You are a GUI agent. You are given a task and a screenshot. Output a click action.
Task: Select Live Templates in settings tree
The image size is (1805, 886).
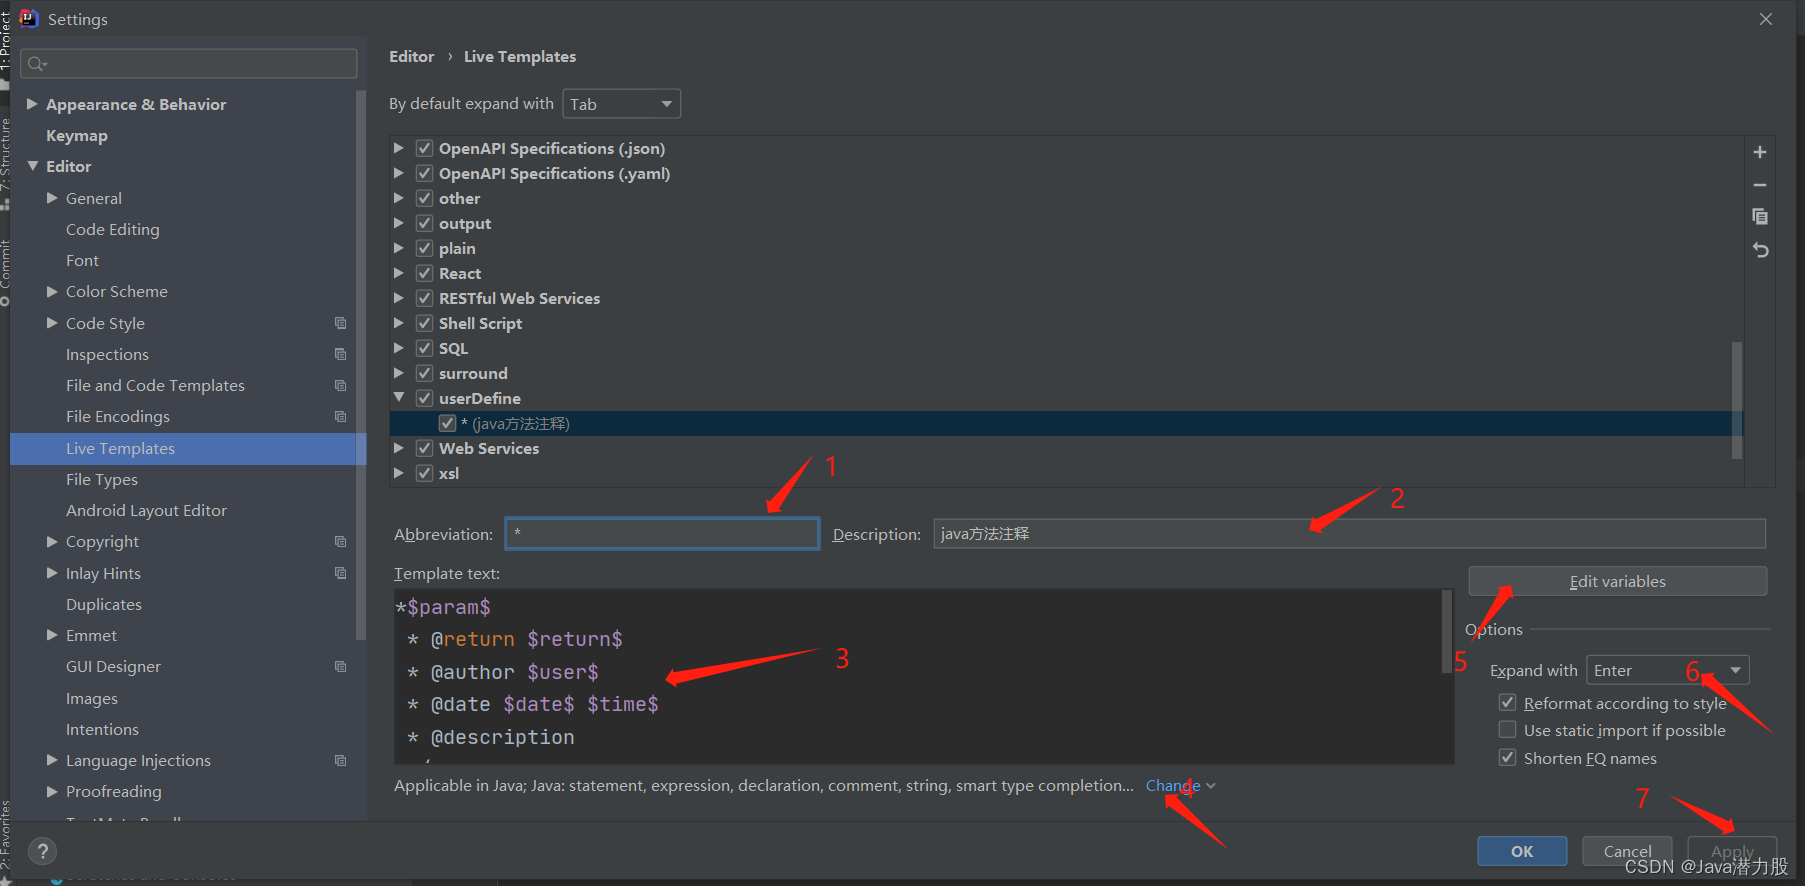pyautogui.click(x=188, y=448)
